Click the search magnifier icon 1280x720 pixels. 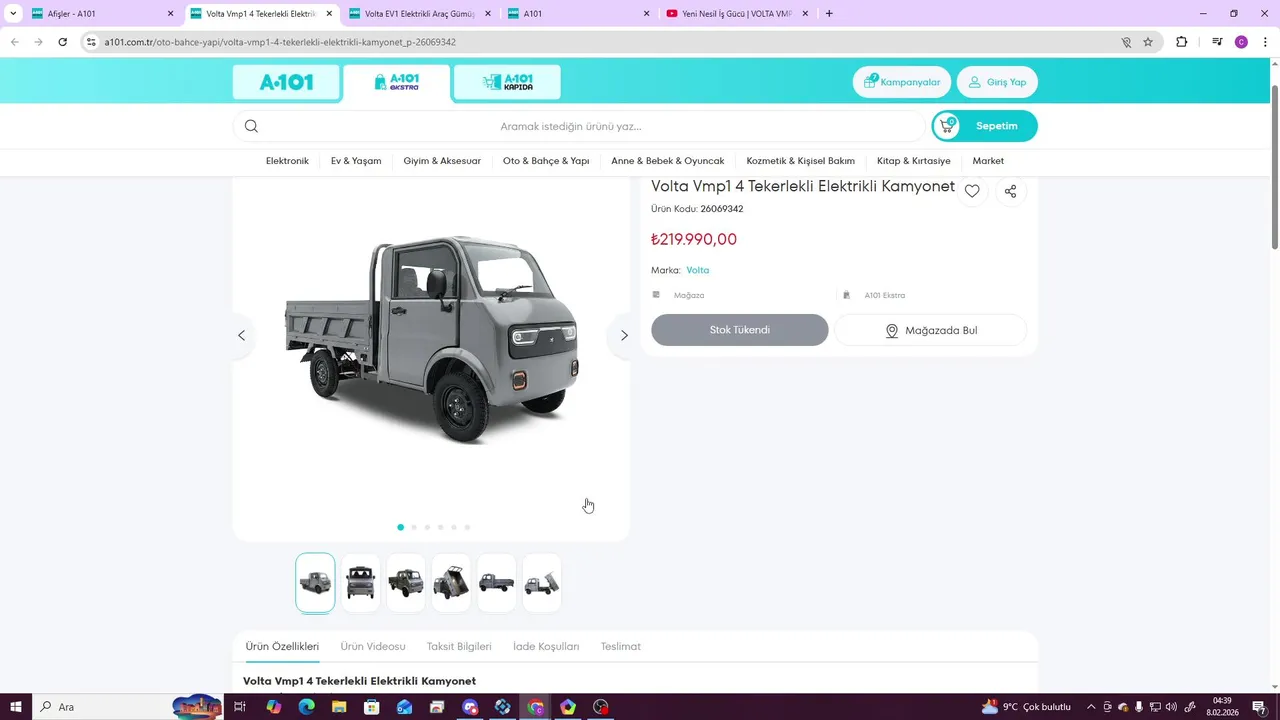(251, 126)
